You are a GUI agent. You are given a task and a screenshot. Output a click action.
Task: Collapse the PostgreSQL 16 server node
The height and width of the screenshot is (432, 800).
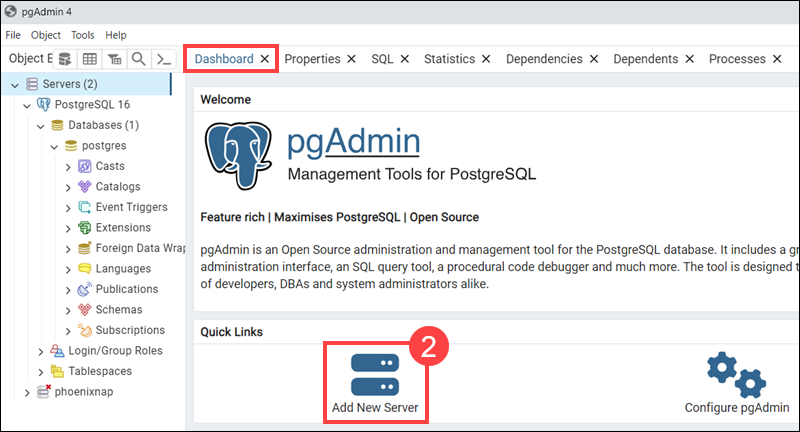tap(27, 106)
